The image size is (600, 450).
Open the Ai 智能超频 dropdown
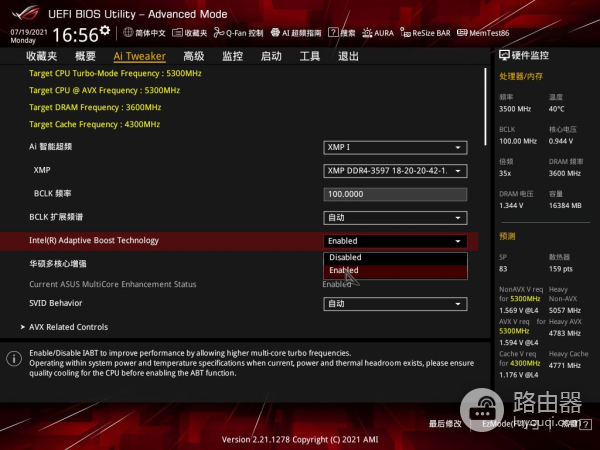point(395,147)
